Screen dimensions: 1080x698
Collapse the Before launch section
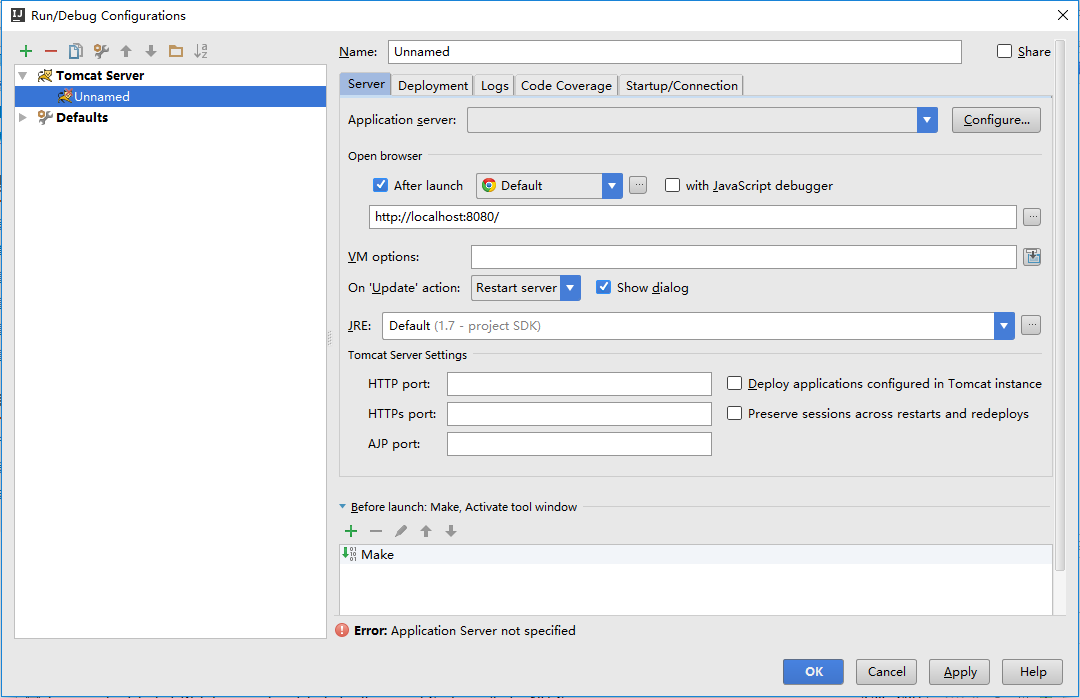point(342,506)
